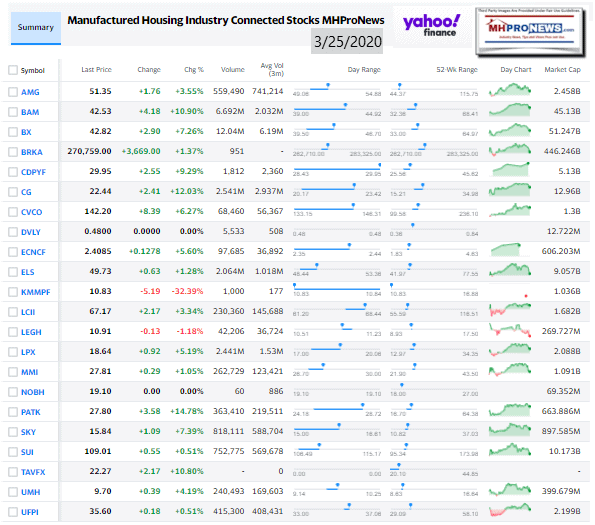Click the CG day range indicator
Viewport: 595px width, 525px height.
[337, 189]
